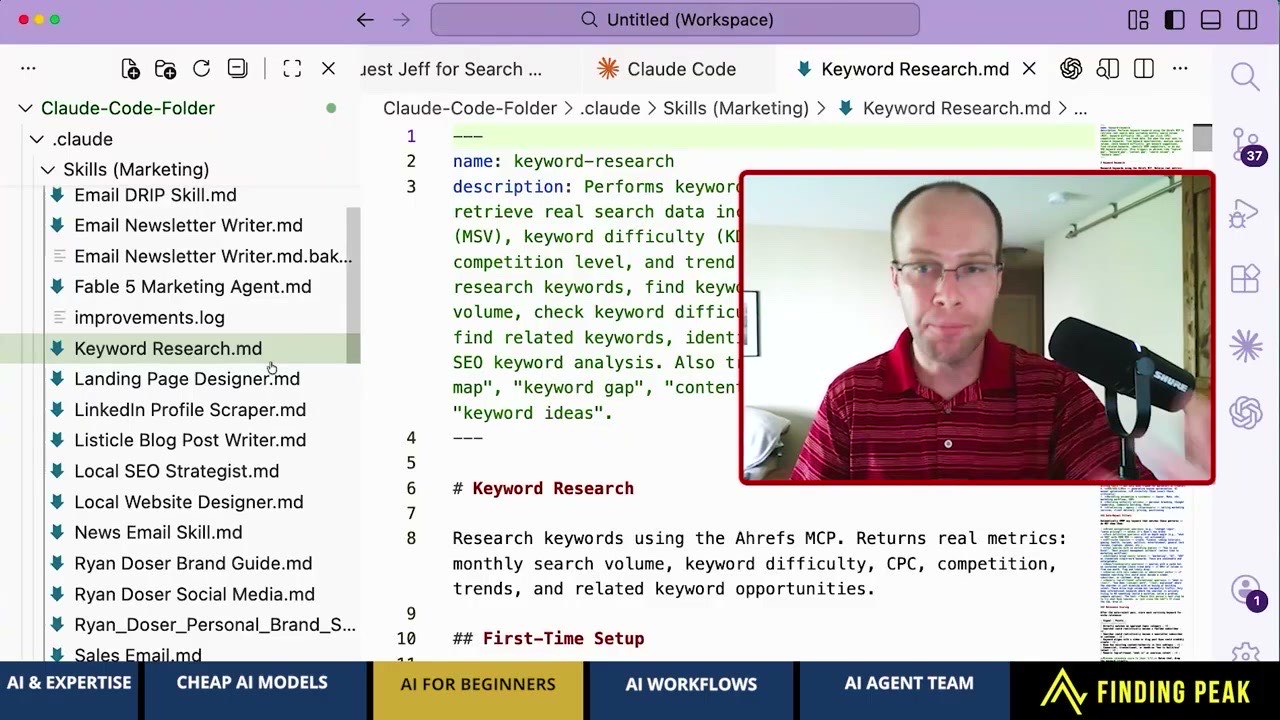Click the AI FOR BEGINNERS banner
Viewport: 1280px width, 720px height.
(x=478, y=685)
